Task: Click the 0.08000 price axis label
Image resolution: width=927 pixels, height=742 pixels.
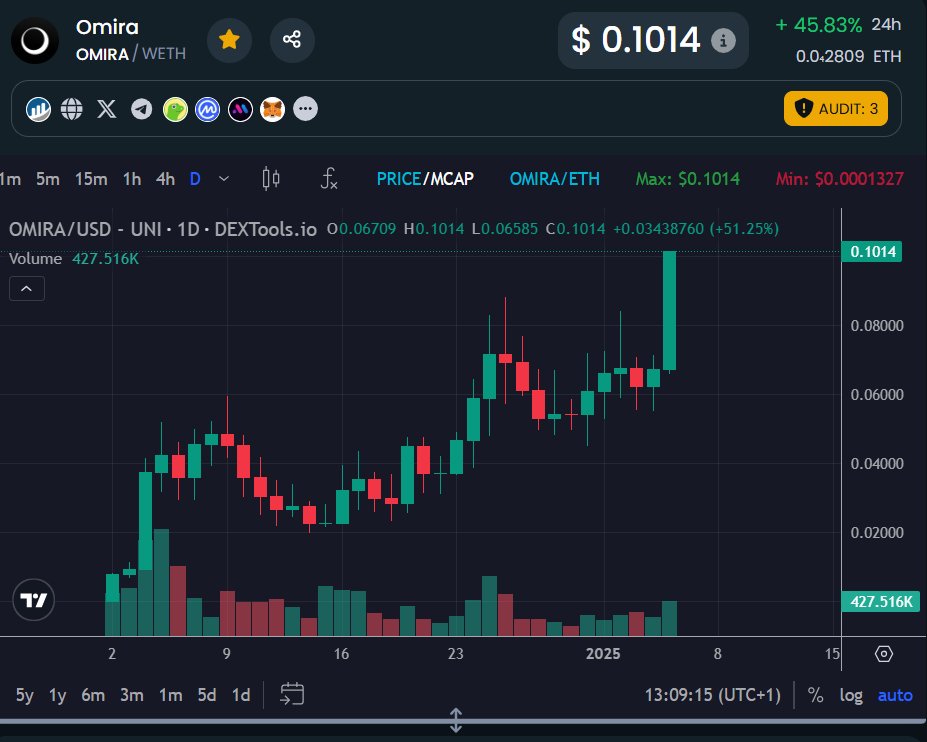Action: click(877, 326)
